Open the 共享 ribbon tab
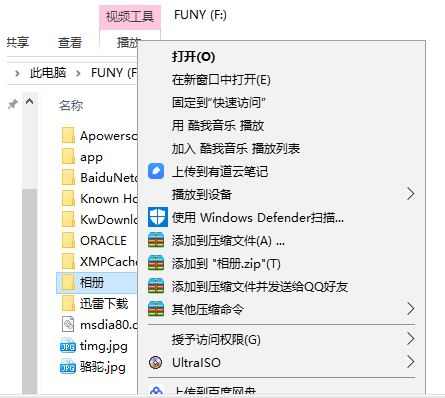445x398 pixels. 18,42
